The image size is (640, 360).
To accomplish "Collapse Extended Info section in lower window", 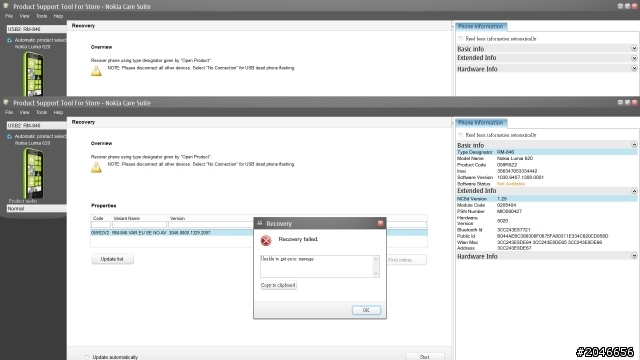I will (x=634, y=191).
